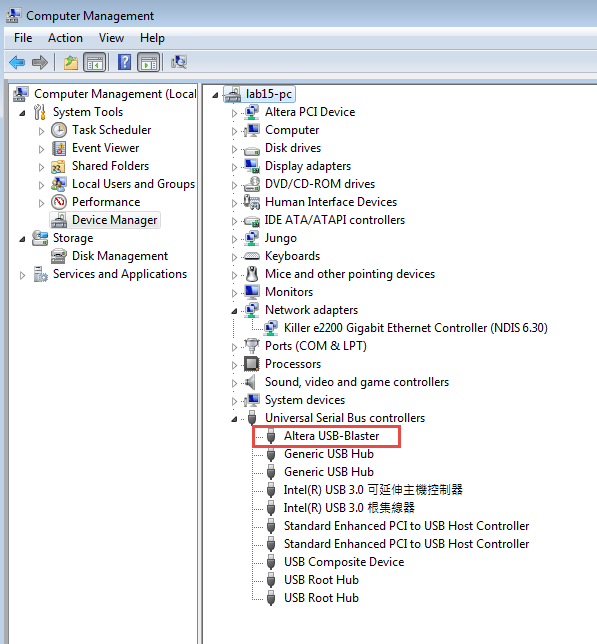Click the Shared Folders icon
Image resolution: width=597 pixels, height=644 pixels.
pos(58,166)
